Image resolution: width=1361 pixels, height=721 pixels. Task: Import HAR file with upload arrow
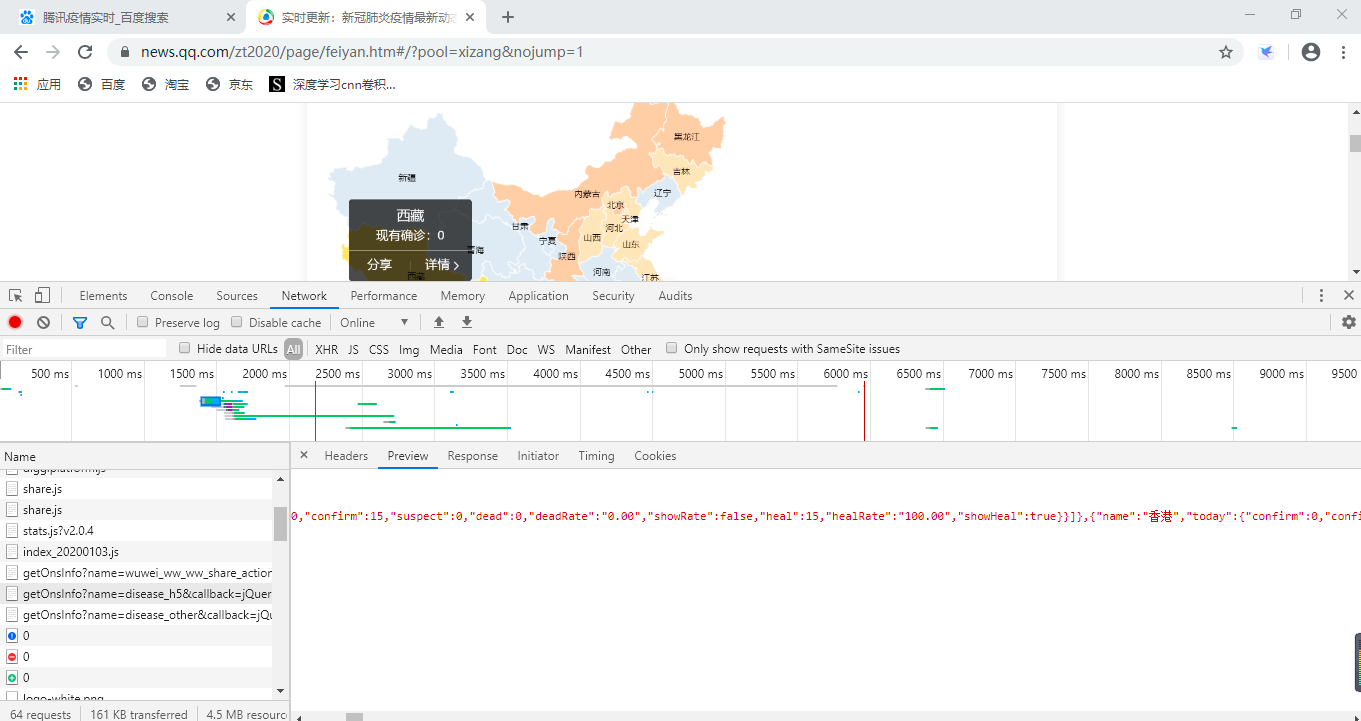click(438, 322)
